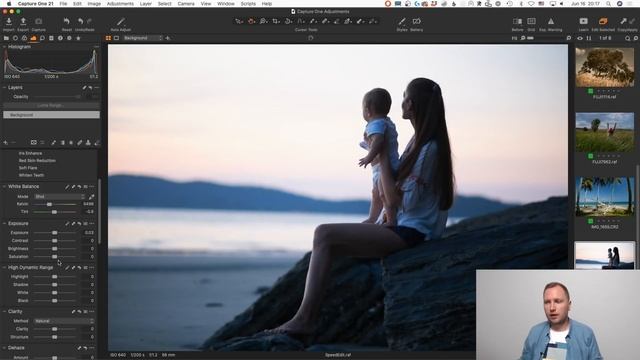The width and height of the screenshot is (640, 360).
Task: Select the Crop cursor tool
Action: point(276,21)
